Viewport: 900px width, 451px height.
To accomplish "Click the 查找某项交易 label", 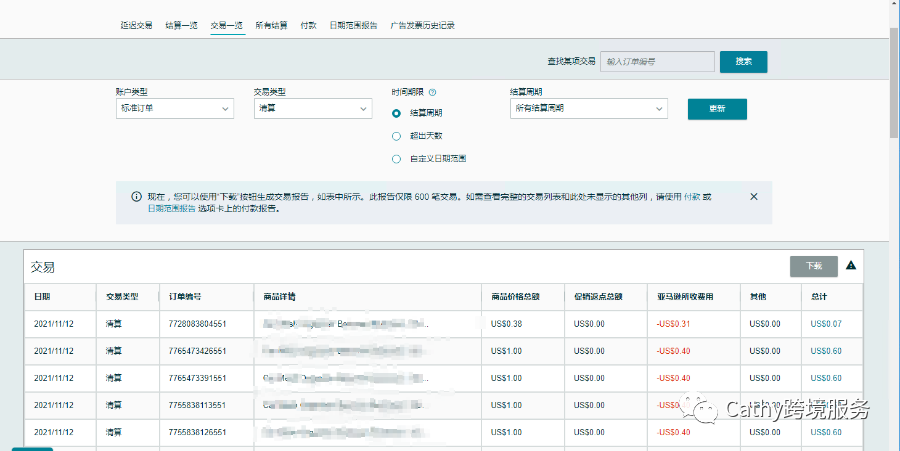I will [571, 61].
